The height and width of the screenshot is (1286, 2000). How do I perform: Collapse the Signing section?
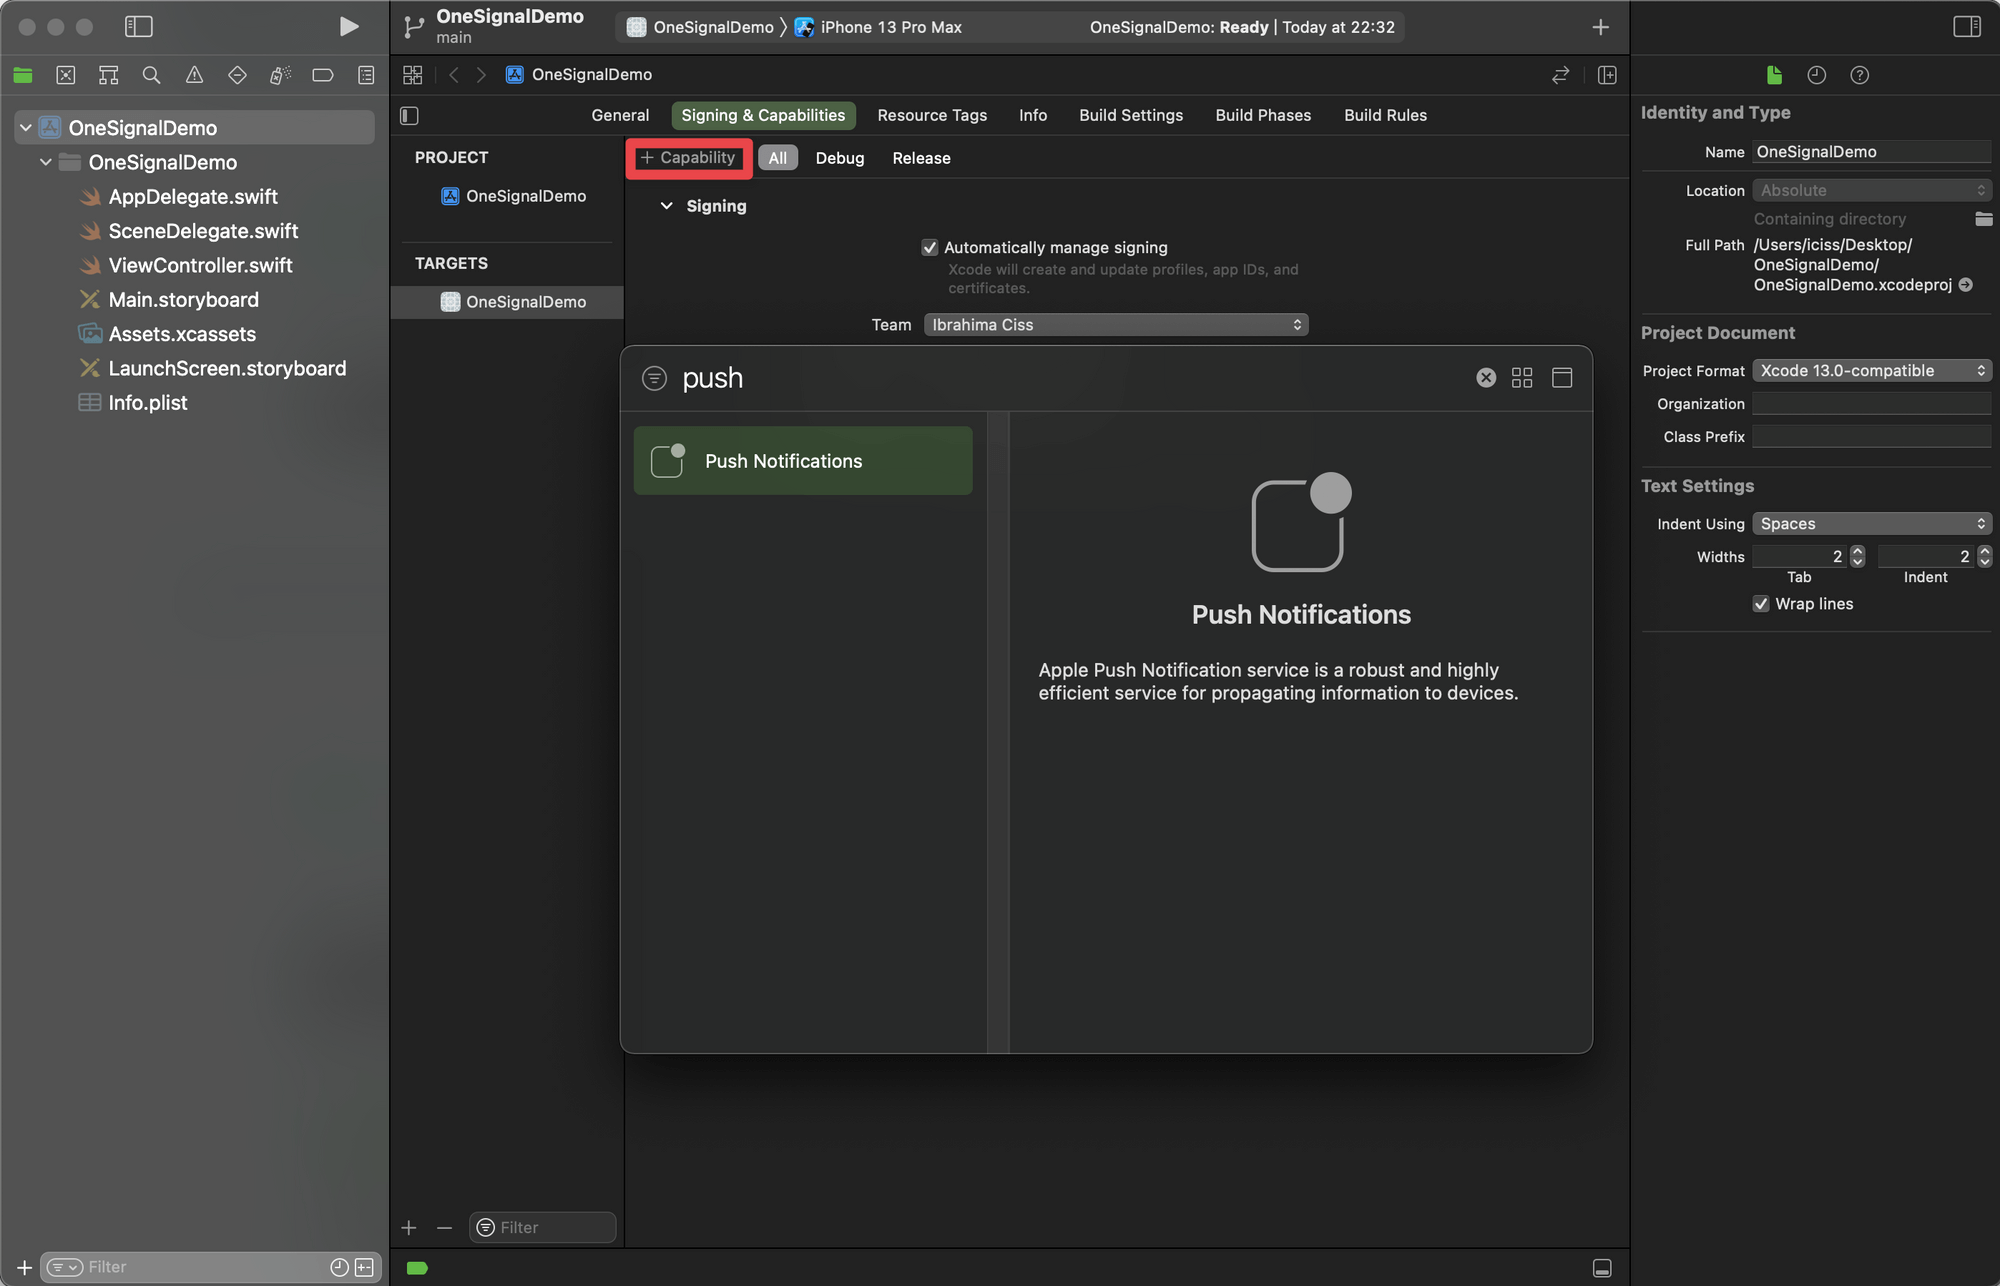(666, 206)
